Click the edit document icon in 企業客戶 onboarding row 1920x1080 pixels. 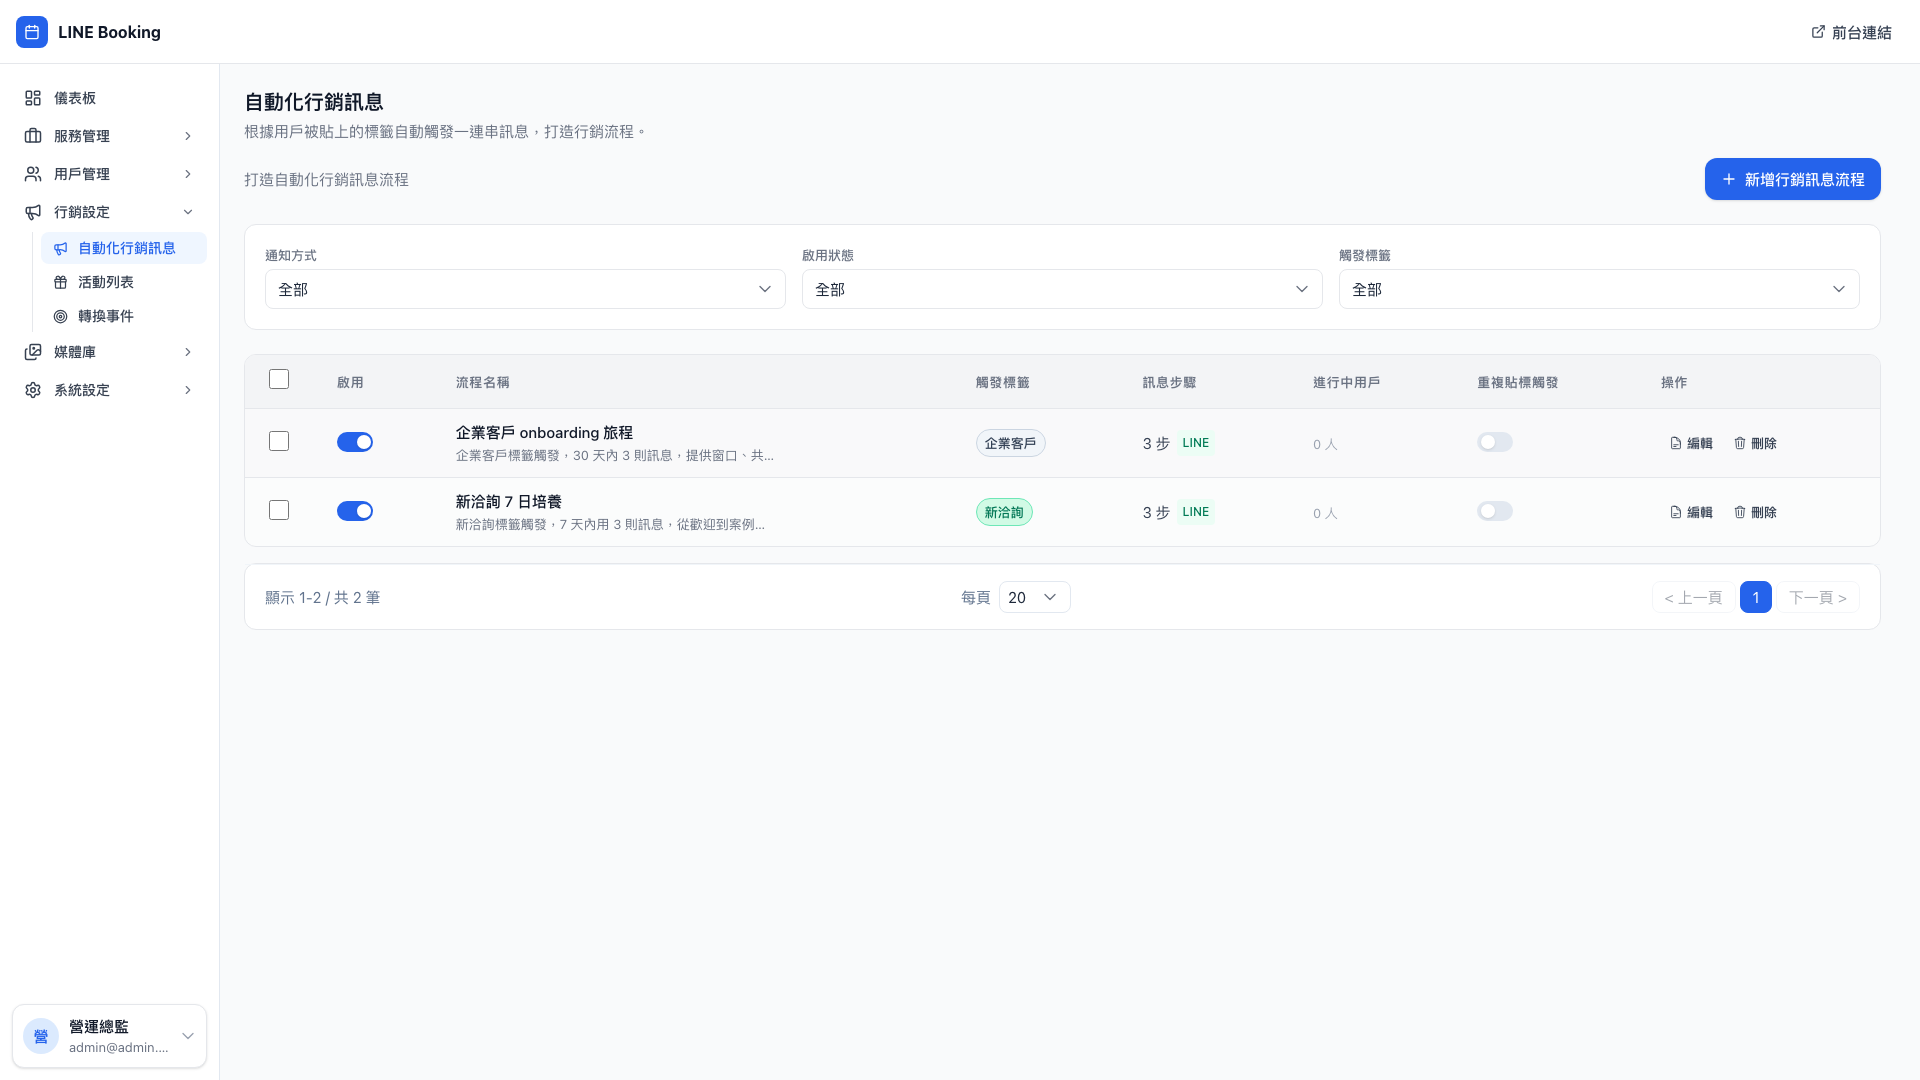click(1676, 443)
